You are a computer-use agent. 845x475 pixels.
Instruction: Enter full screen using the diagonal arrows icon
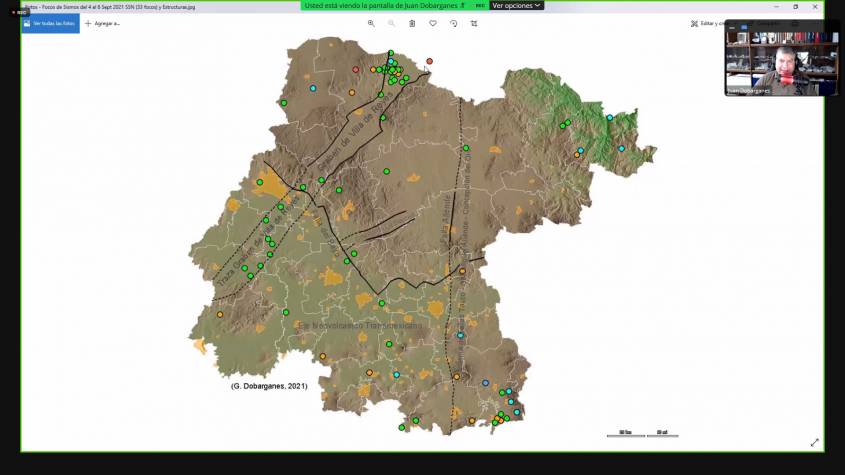click(814, 442)
